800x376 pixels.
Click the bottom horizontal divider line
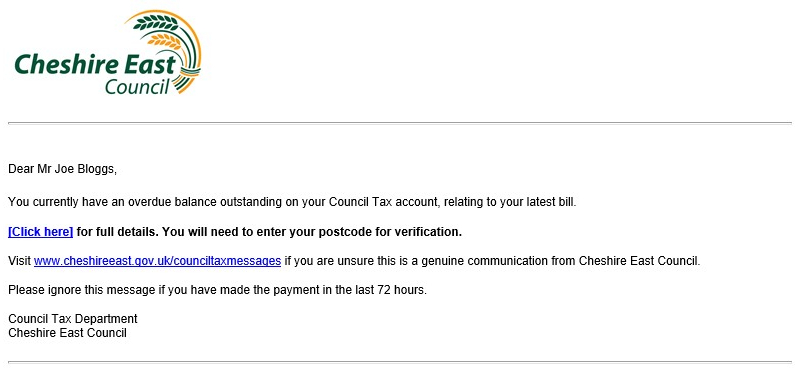400,362
